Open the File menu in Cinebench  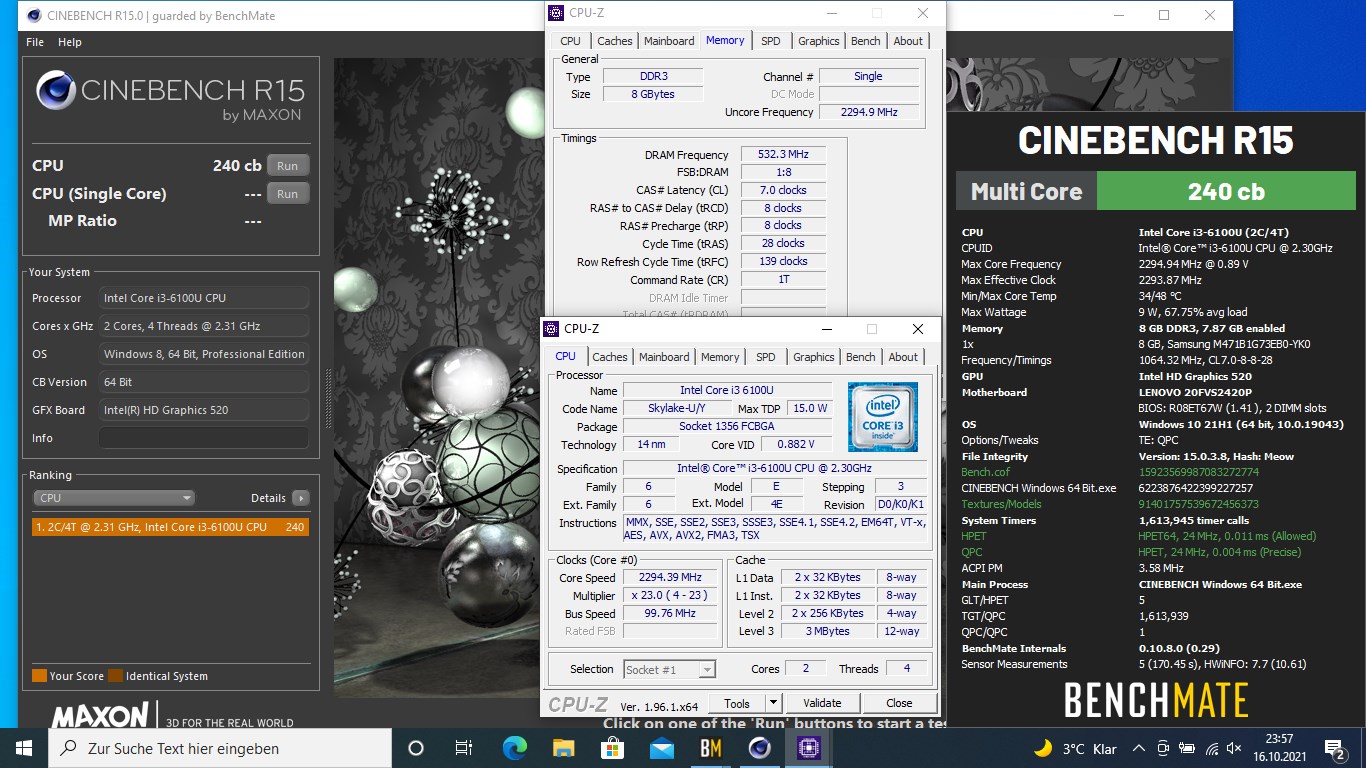pos(35,42)
